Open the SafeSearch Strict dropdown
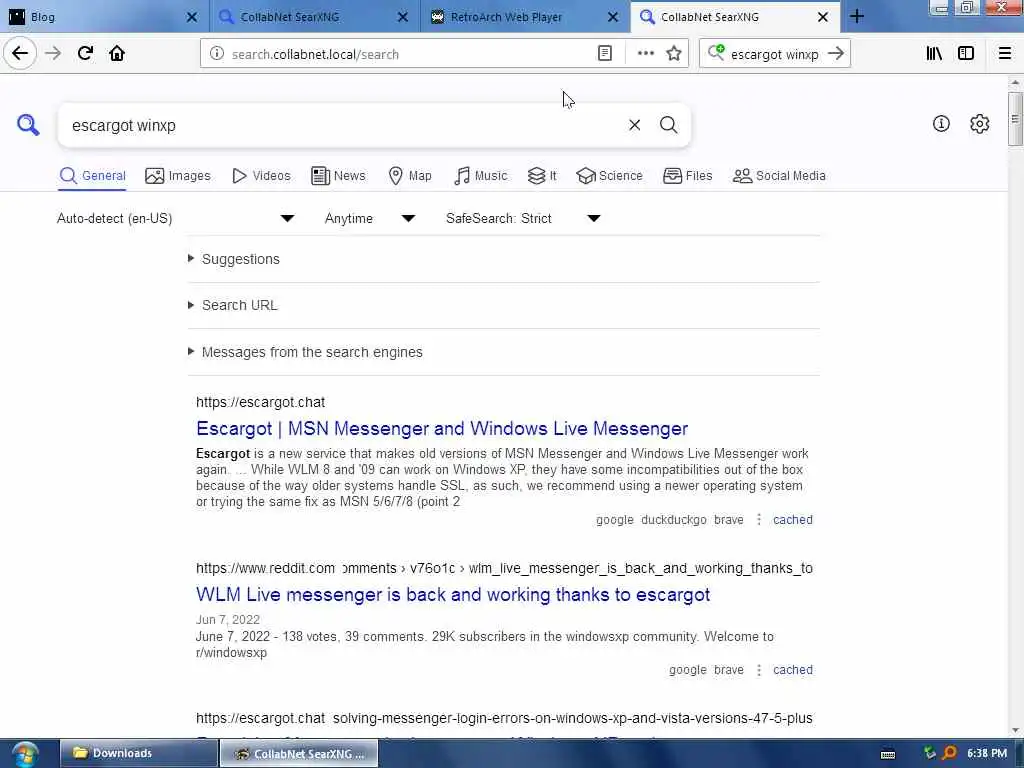The width and height of the screenshot is (1024, 768). (523, 219)
